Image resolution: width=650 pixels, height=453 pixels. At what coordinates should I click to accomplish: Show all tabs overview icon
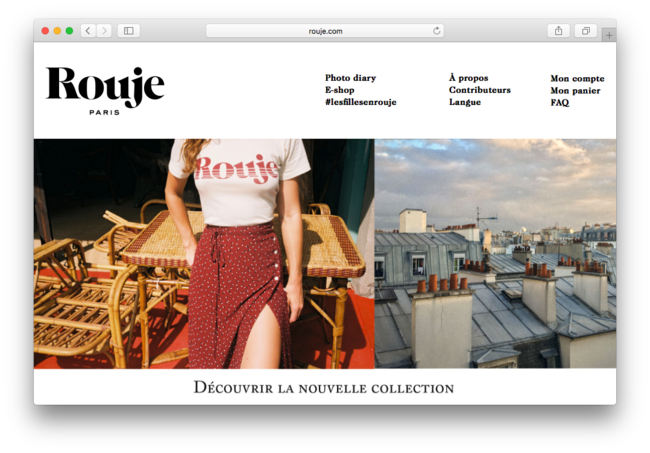click(x=586, y=31)
